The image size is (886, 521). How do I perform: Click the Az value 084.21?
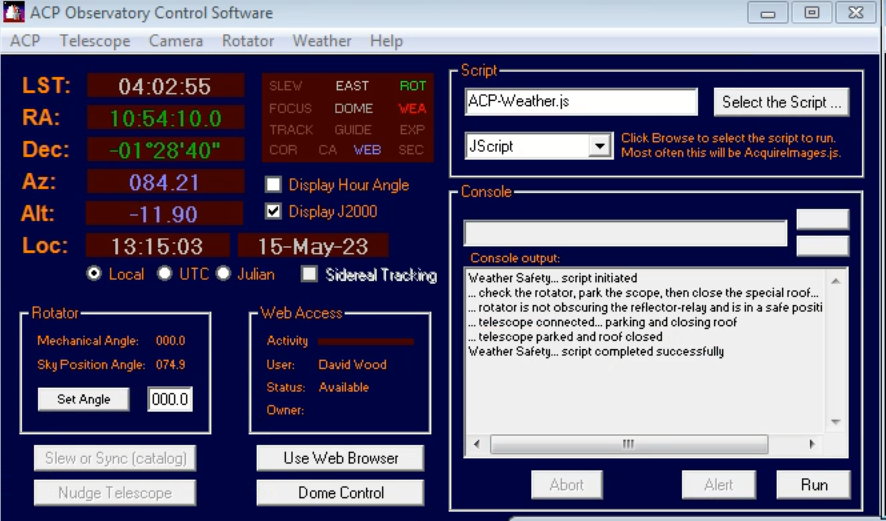(x=165, y=182)
